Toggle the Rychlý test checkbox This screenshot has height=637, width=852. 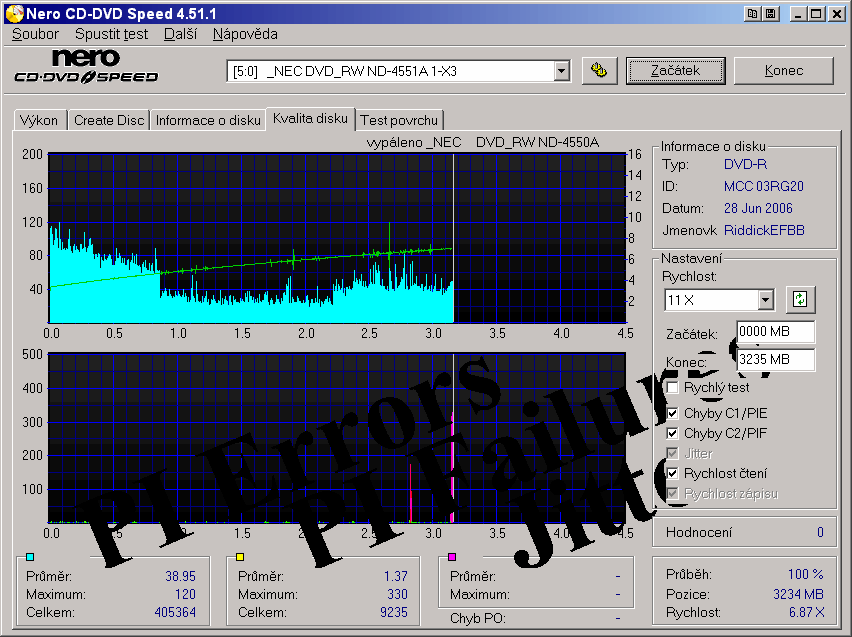pyautogui.click(x=673, y=388)
